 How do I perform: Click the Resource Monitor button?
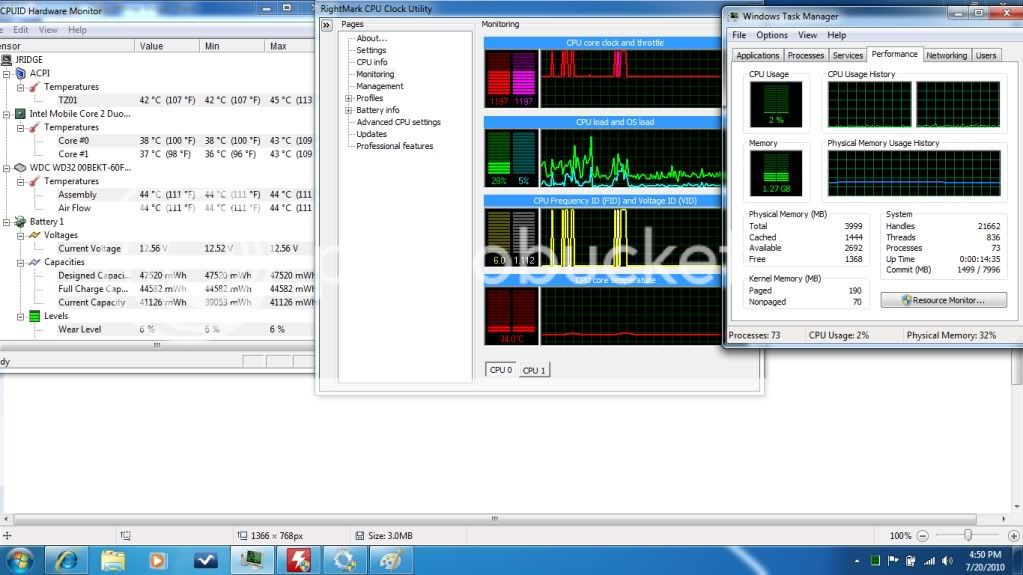click(x=943, y=300)
